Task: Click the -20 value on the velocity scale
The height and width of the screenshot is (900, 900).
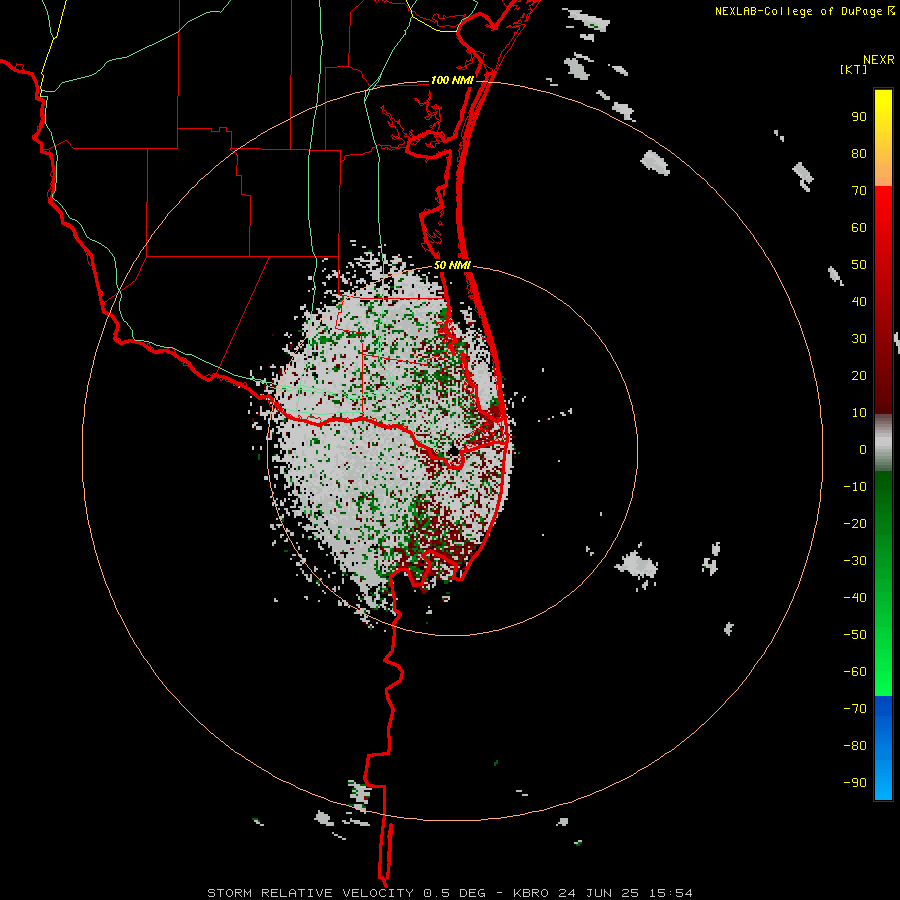Action: (855, 524)
